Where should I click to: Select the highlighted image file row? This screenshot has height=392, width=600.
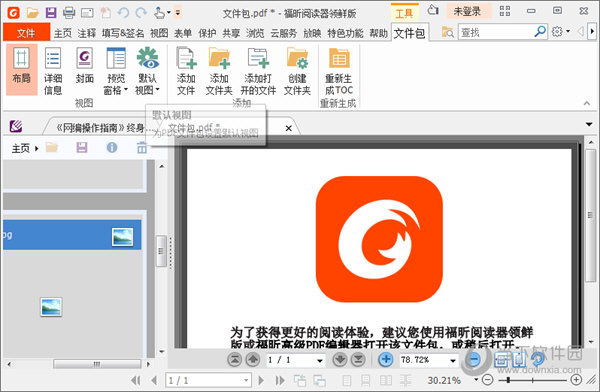(x=72, y=235)
